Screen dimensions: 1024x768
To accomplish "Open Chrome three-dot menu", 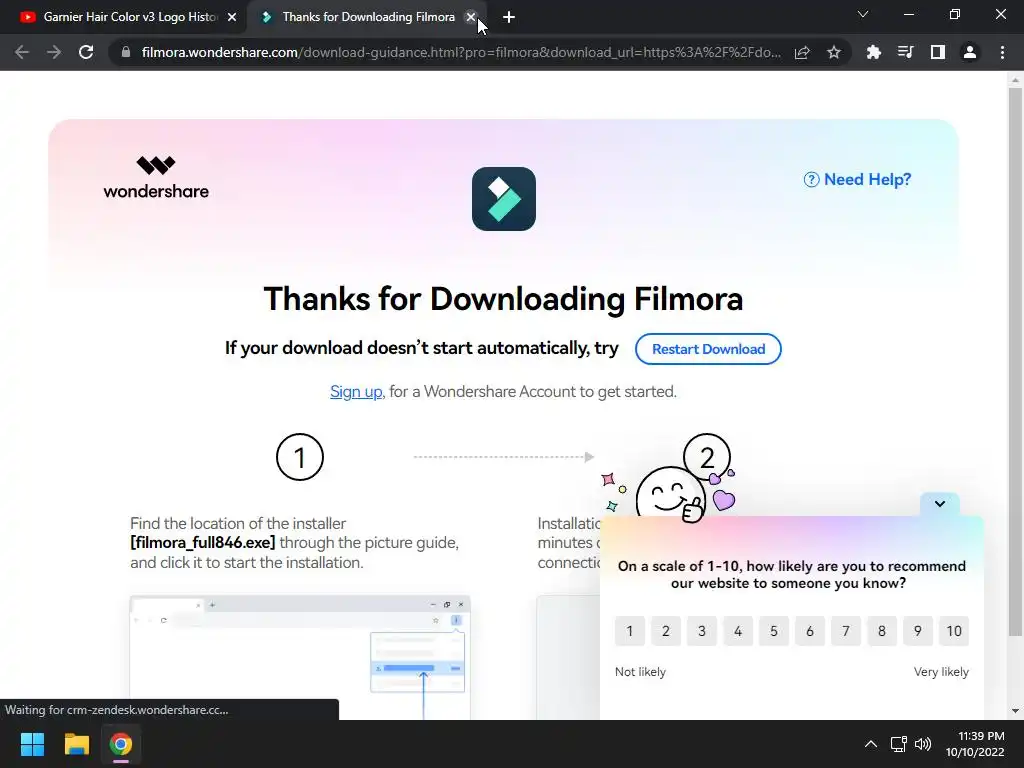I will pos(1002,52).
